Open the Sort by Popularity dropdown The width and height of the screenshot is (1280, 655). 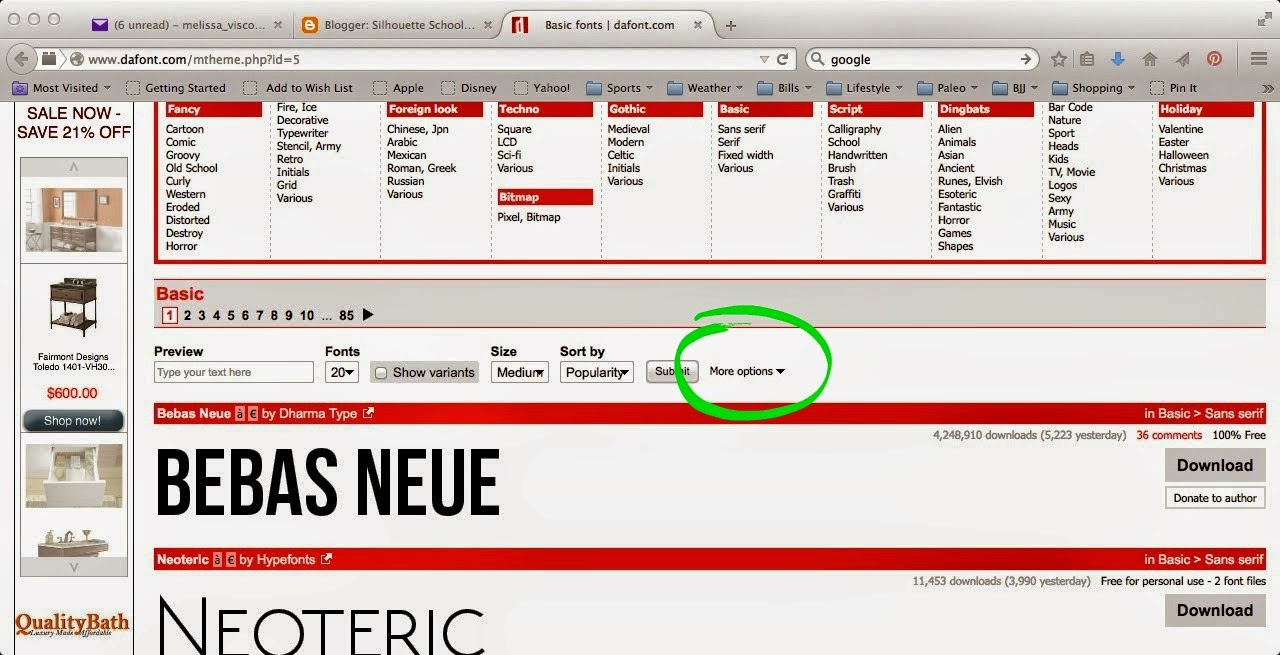pyautogui.click(x=596, y=372)
